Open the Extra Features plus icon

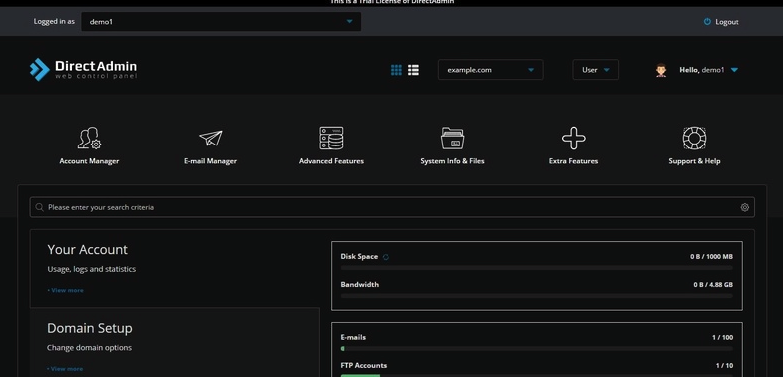point(574,138)
